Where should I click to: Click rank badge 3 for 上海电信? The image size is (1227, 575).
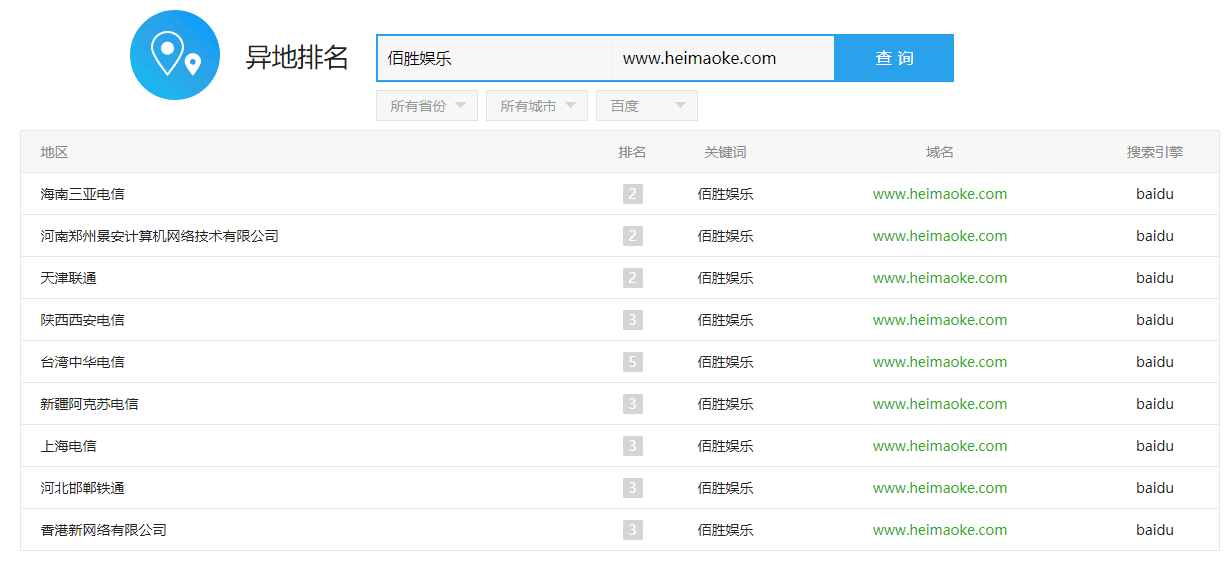[x=632, y=446]
